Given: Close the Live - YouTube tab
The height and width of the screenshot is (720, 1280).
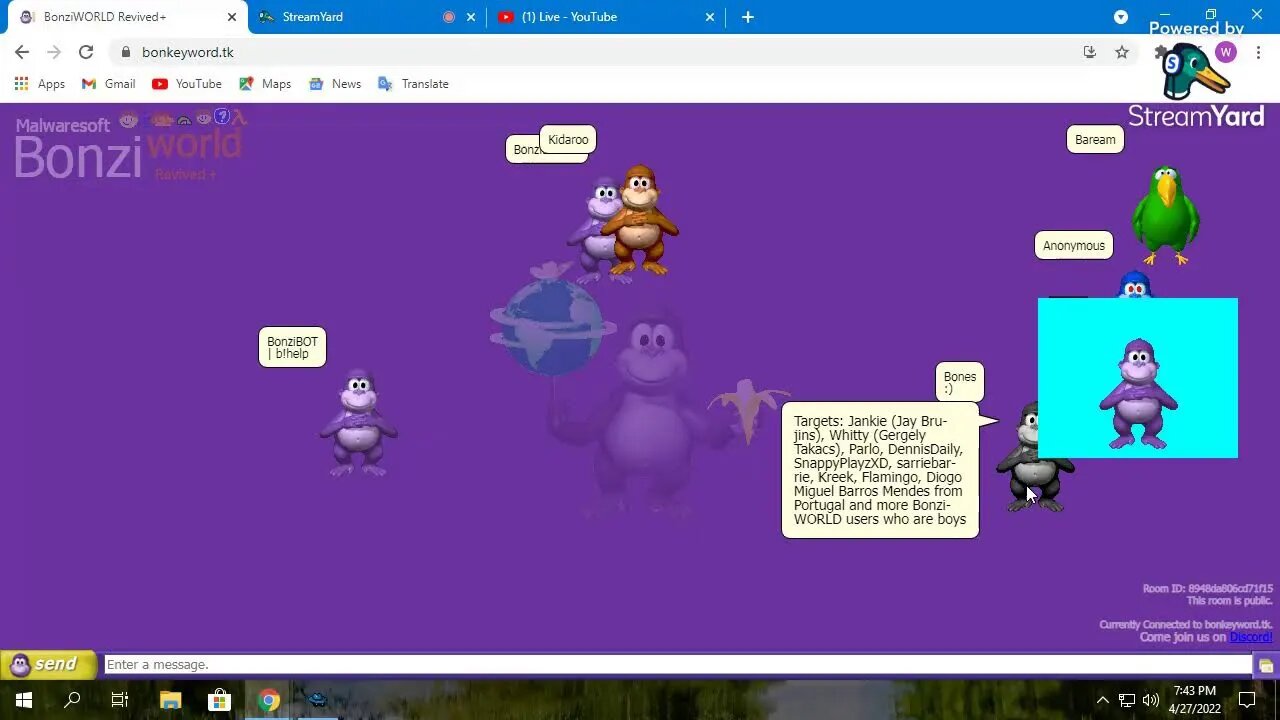Looking at the screenshot, I should pos(710,17).
